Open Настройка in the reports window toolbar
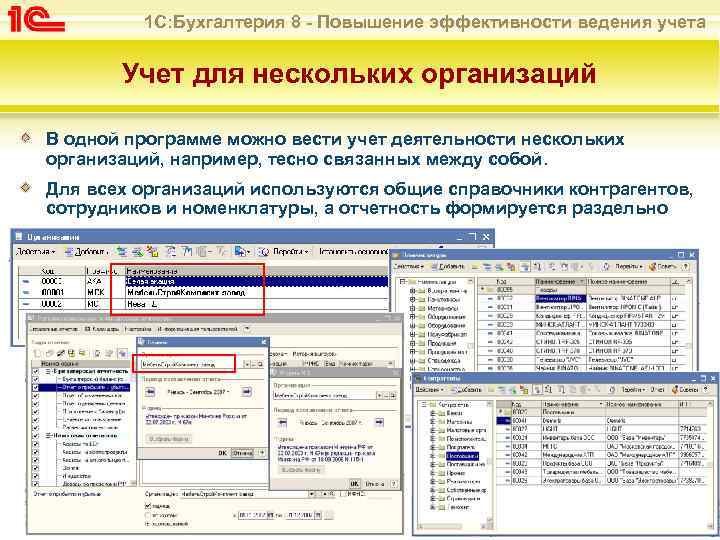This screenshot has width=720, height=540. pyautogui.click(x=138, y=329)
